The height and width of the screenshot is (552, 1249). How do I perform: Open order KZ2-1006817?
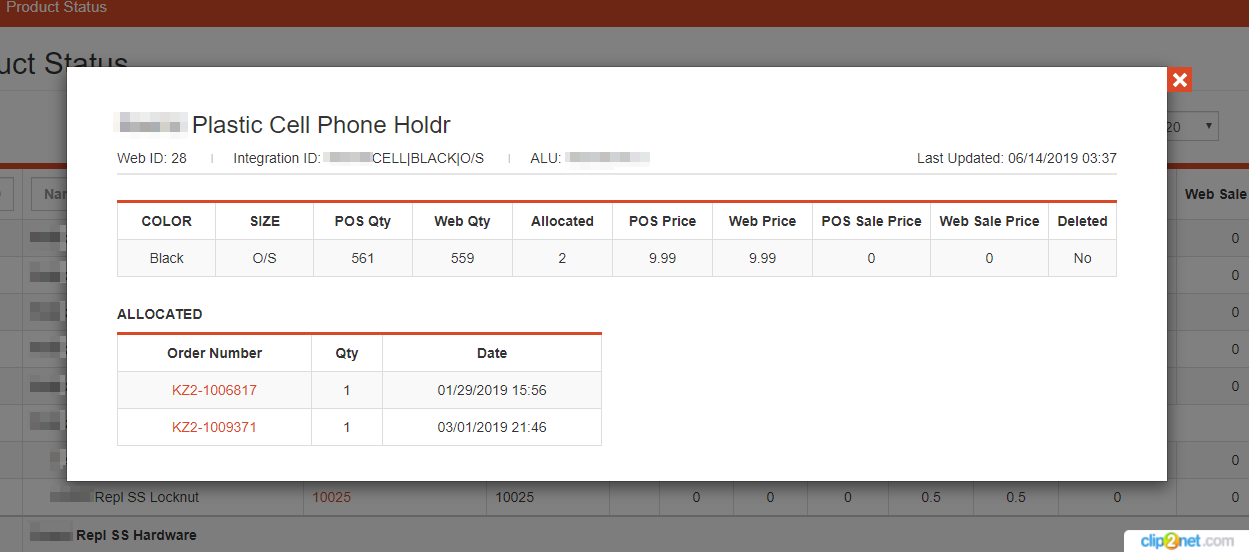(x=214, y=390)
